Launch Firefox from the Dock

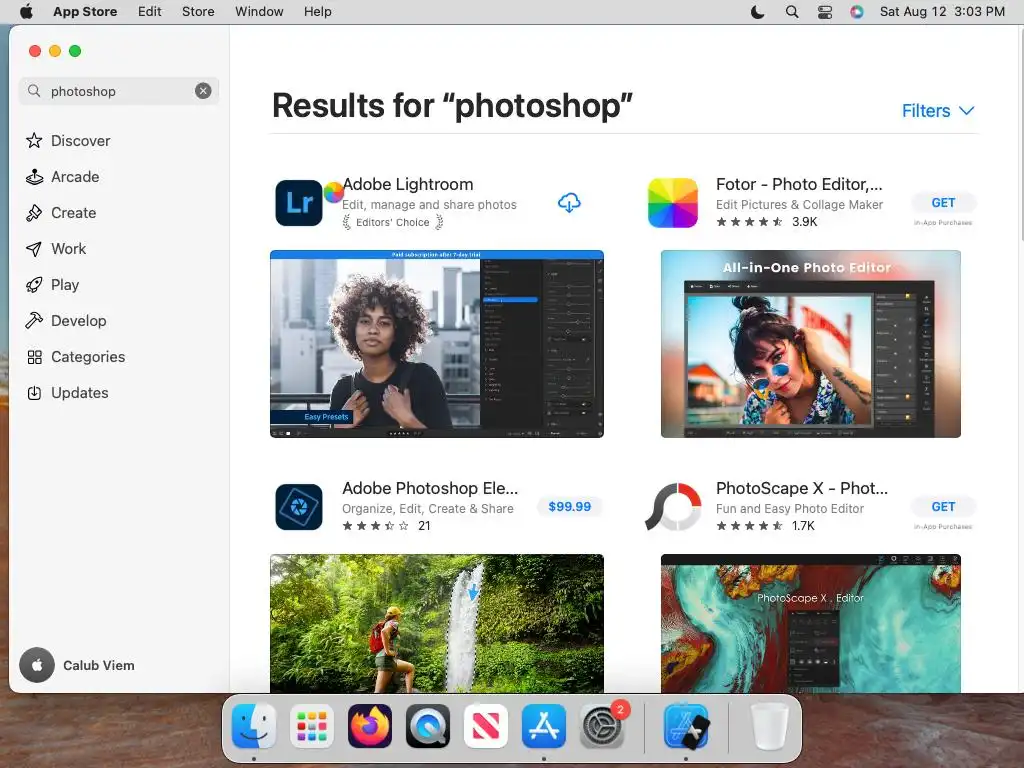pos(370,726)
